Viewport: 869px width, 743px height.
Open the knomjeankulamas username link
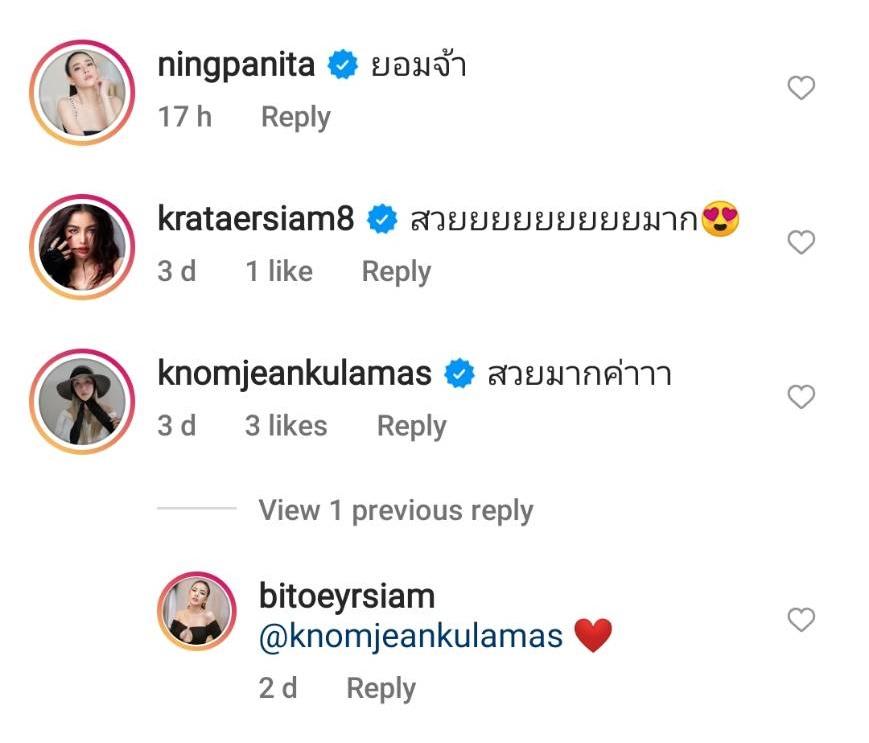(295, 374)
